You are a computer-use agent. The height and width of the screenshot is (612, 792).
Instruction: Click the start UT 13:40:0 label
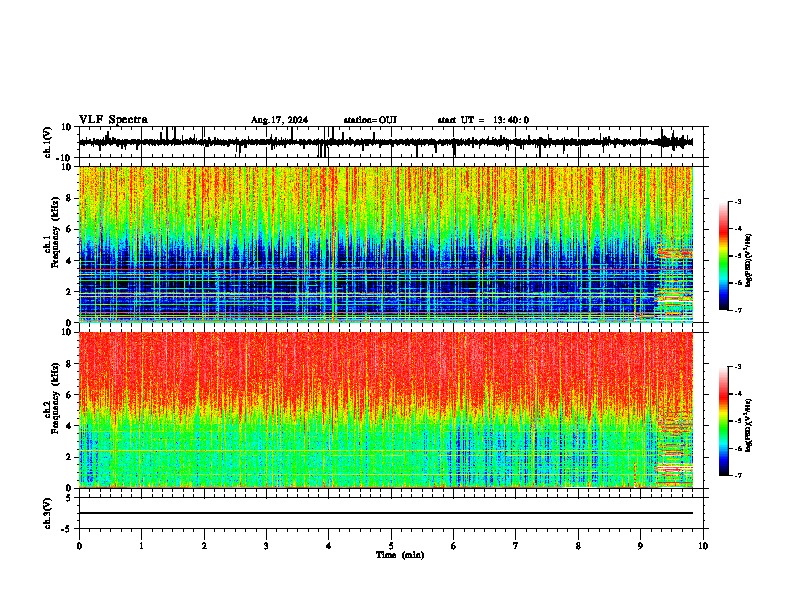tap(483, 120)
